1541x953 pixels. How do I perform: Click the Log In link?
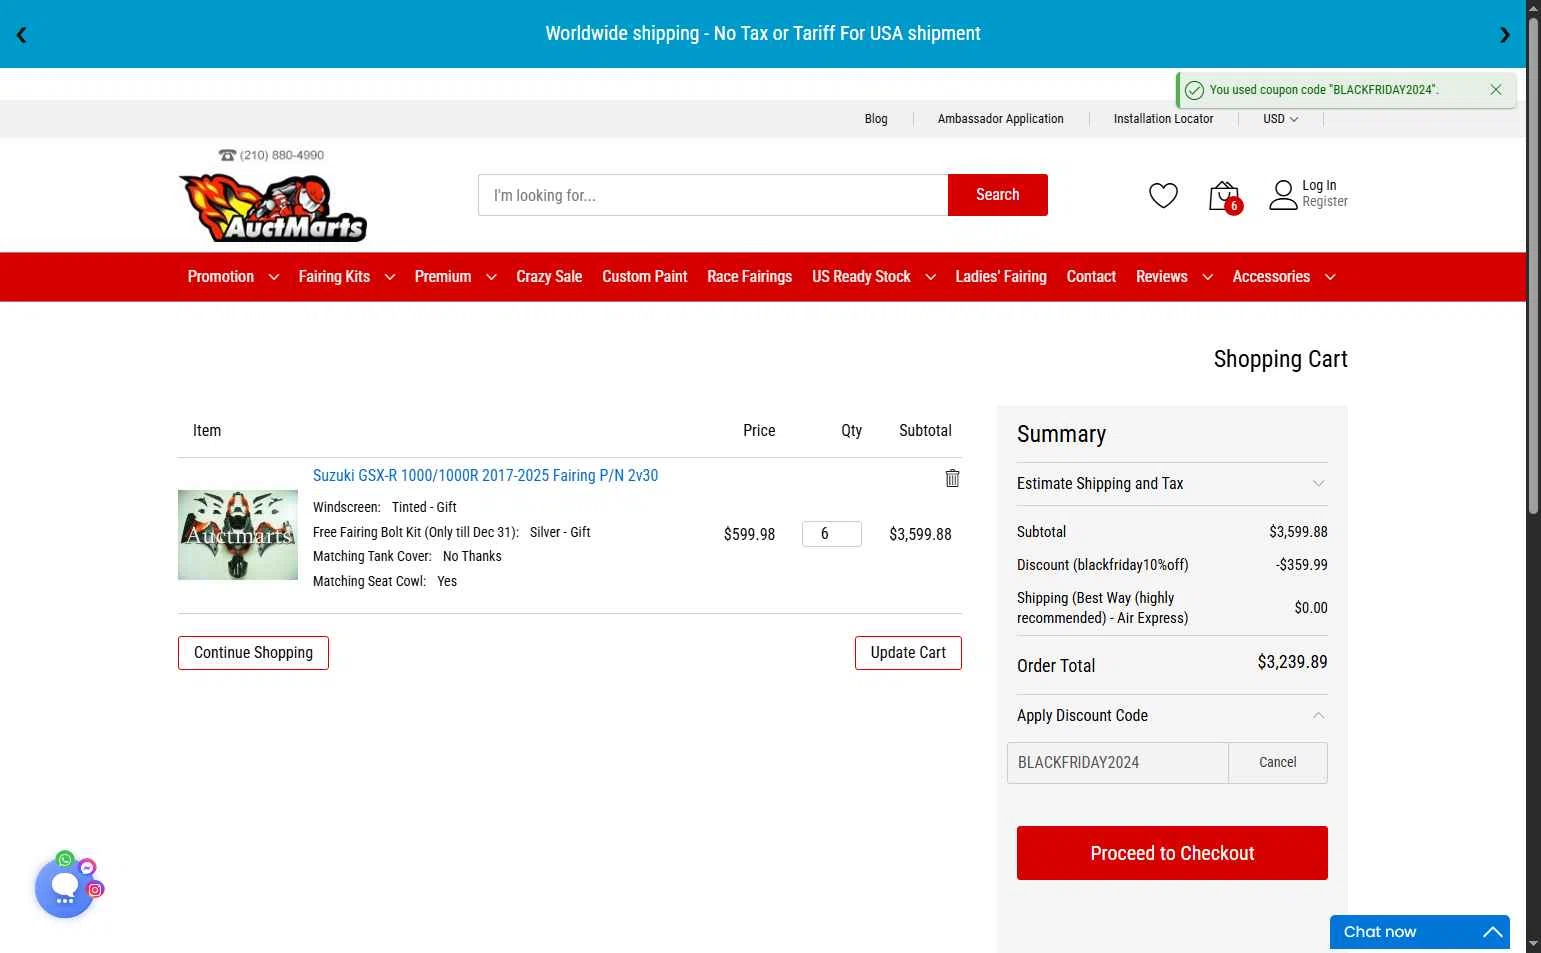tap(1319, 186)
